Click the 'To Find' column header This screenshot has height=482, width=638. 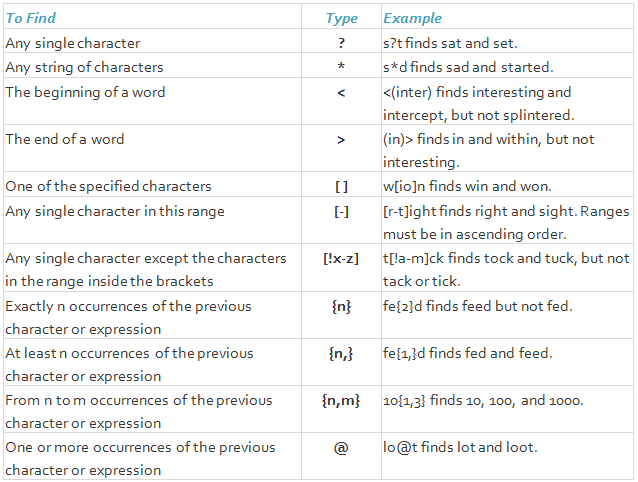point(31,18)
